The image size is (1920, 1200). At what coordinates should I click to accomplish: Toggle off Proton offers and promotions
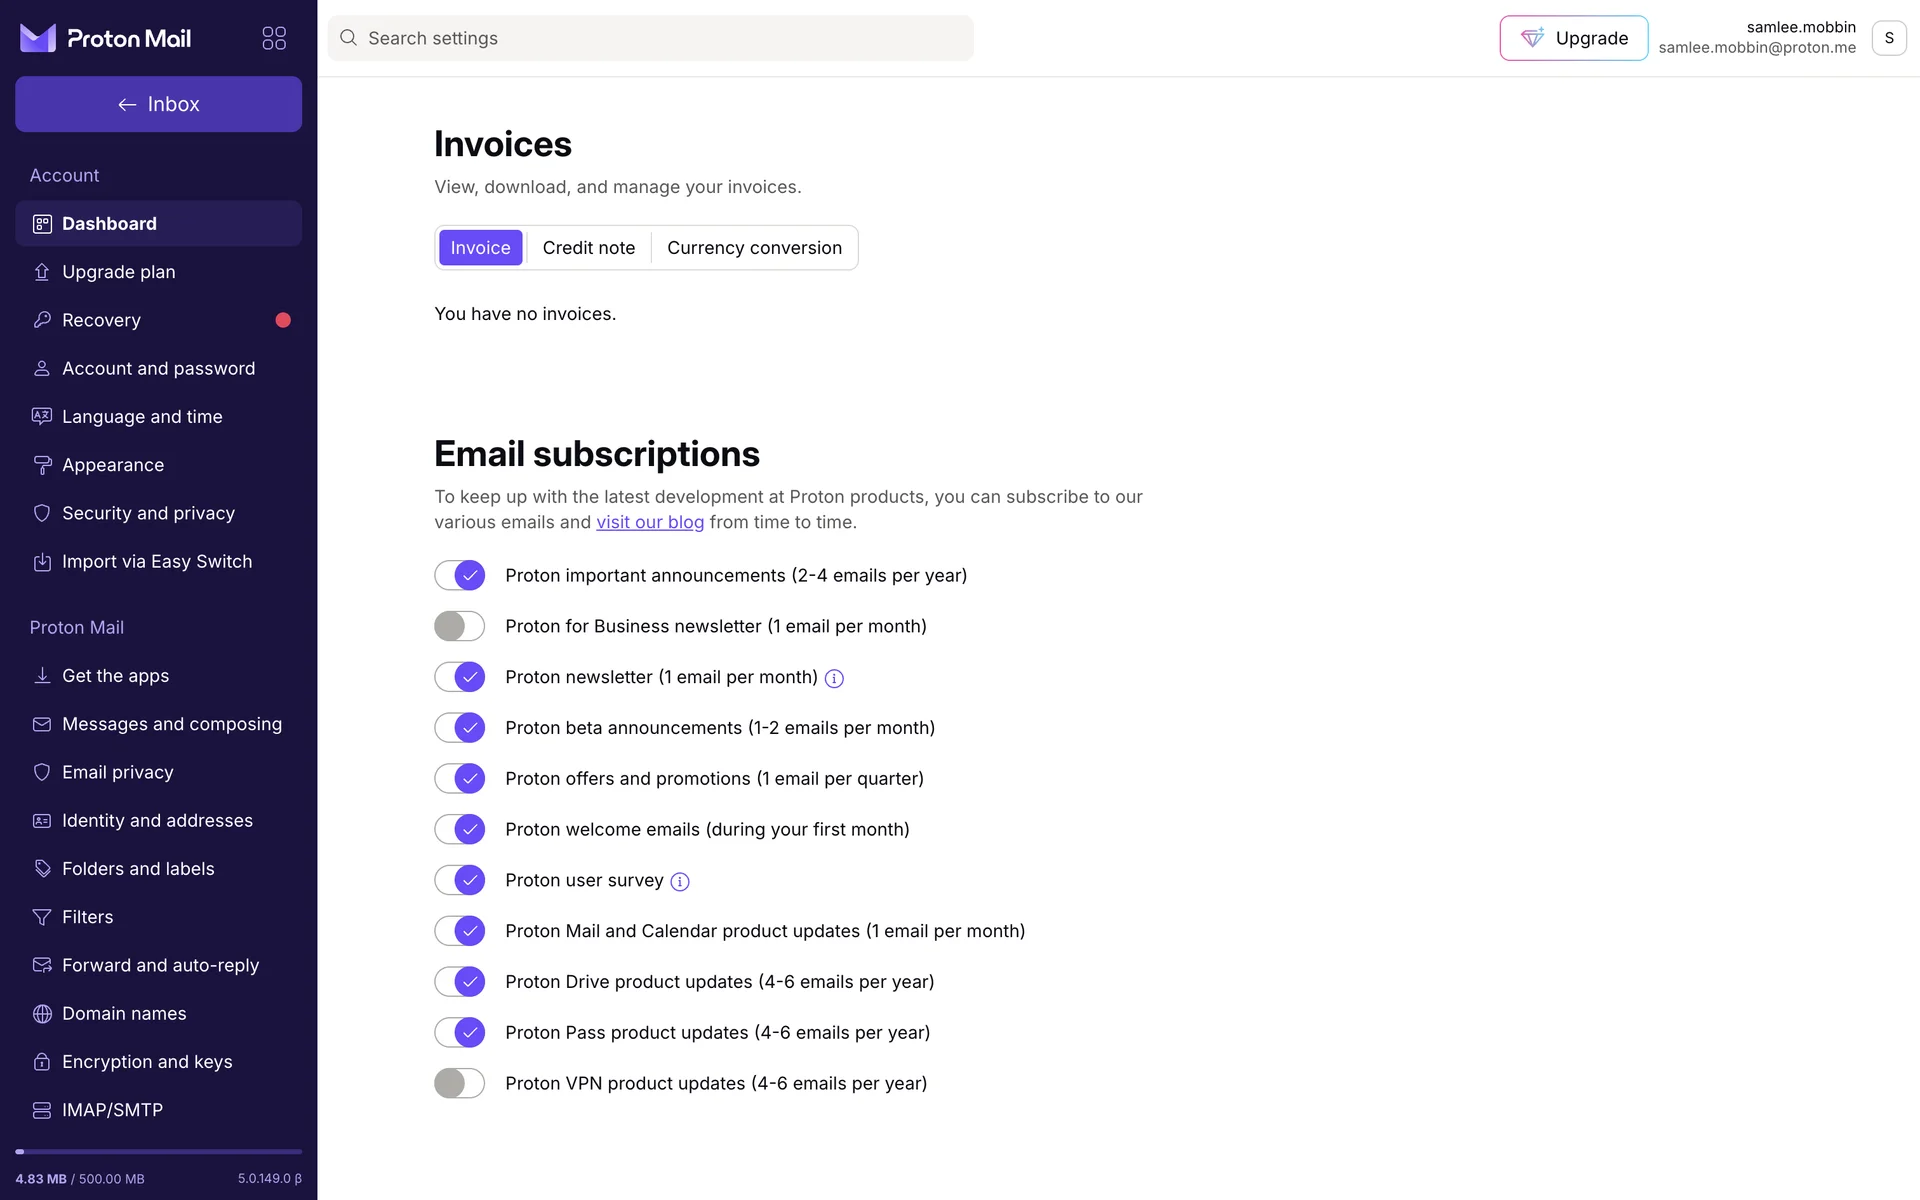(x=459, y=778)
